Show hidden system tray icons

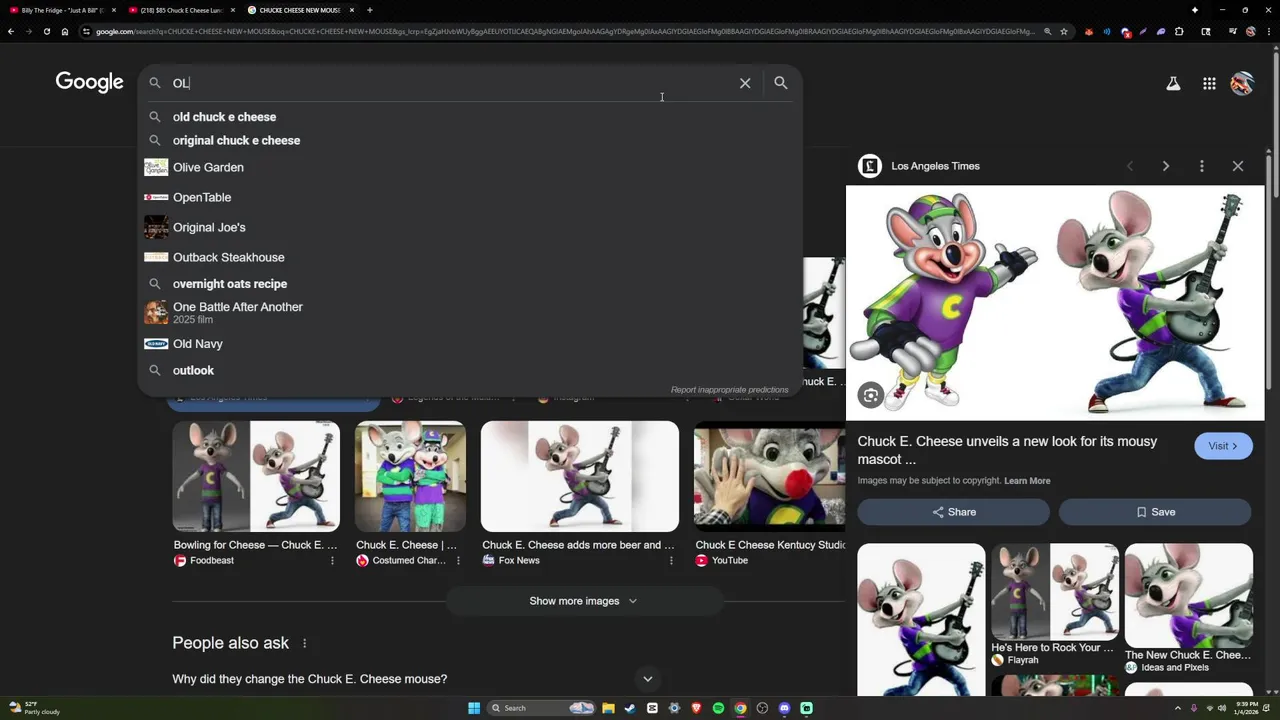1178,708
